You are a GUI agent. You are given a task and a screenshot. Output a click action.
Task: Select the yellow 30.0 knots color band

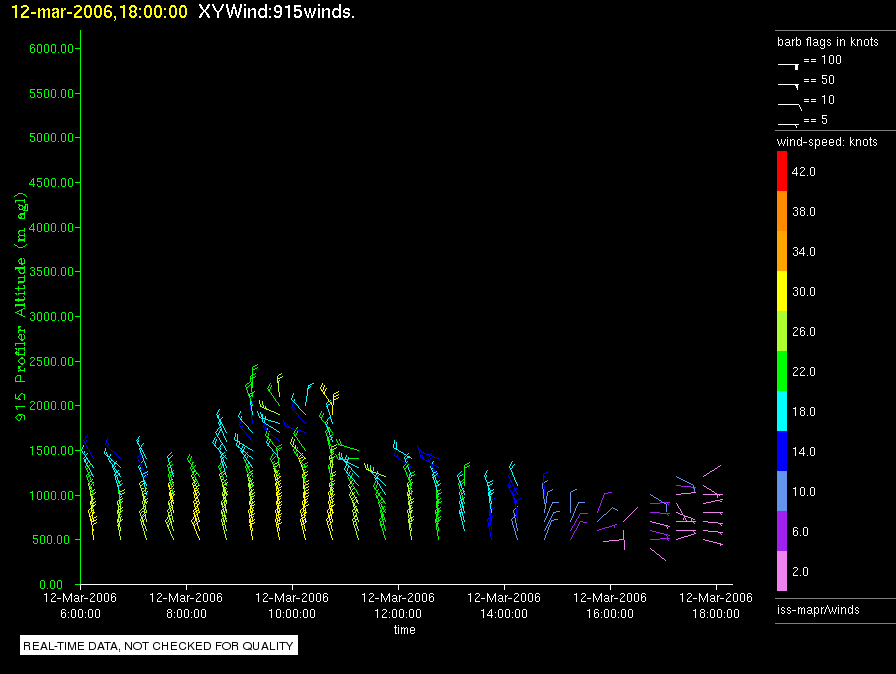pyautogui.click(x=782, y=291)
